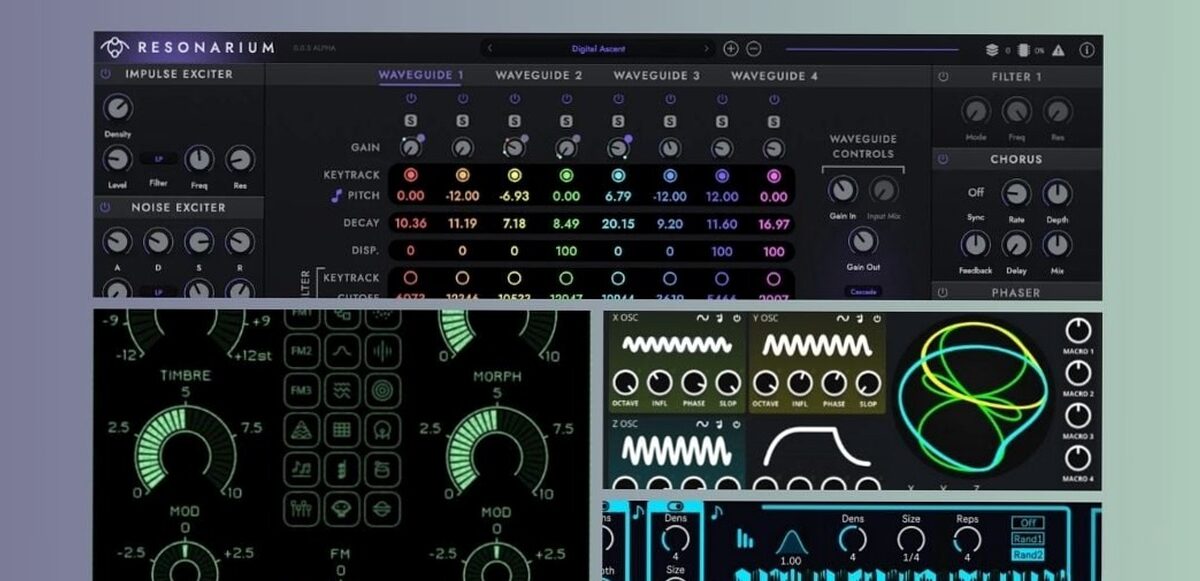Open the info panel via circled-i icon
This screenshot has height=581, width=1200.
pyautogui.click(x=1087, y=48)
